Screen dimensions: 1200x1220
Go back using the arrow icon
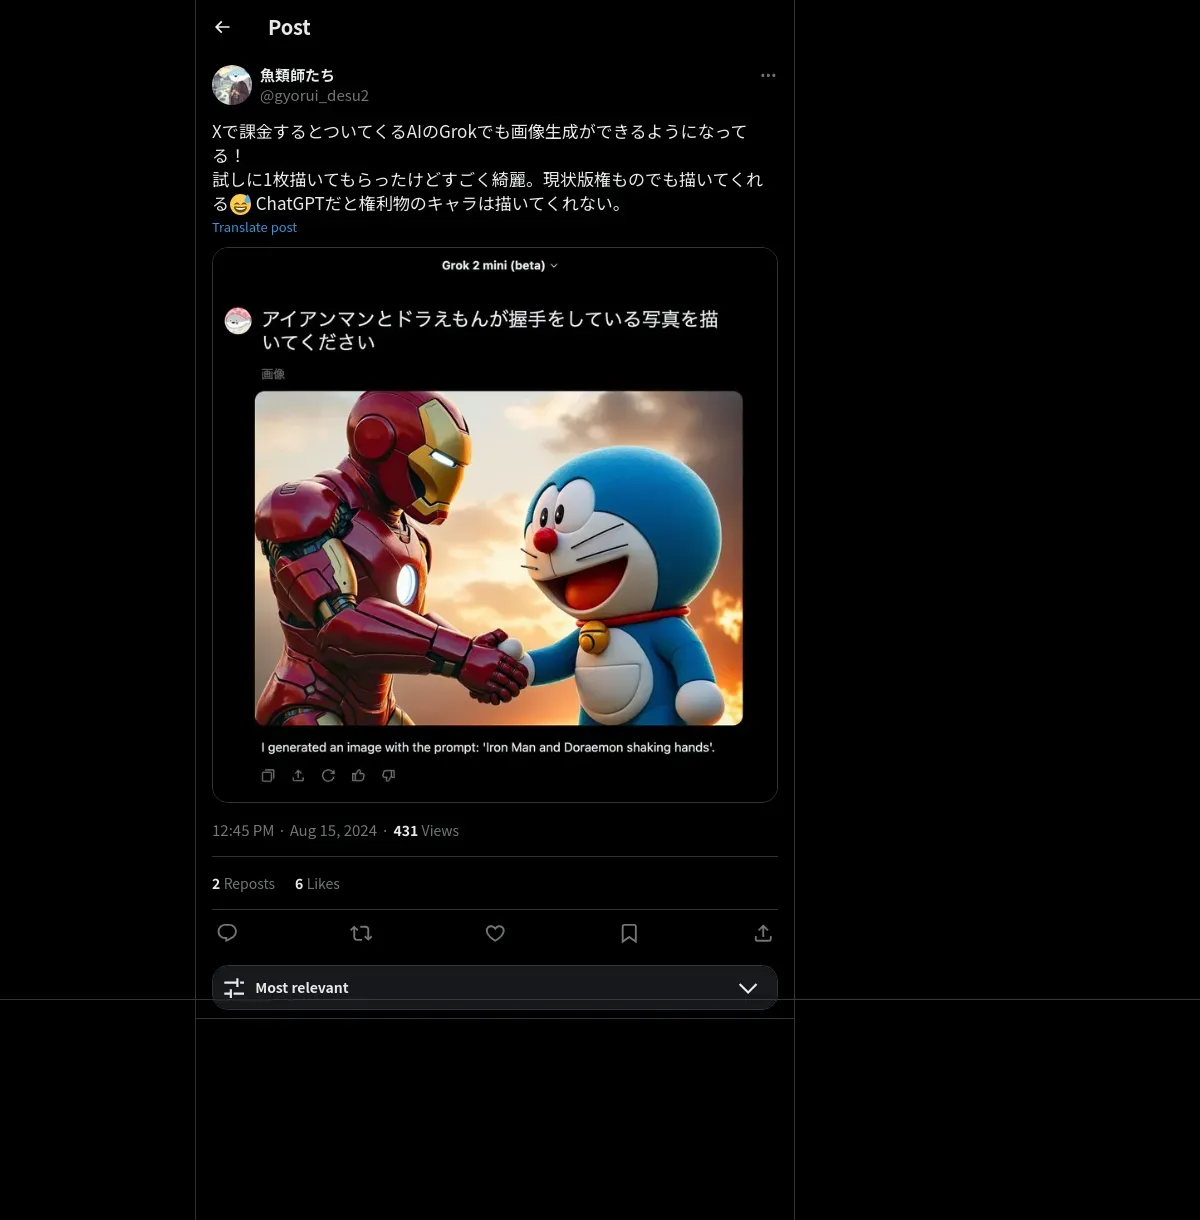223,27
